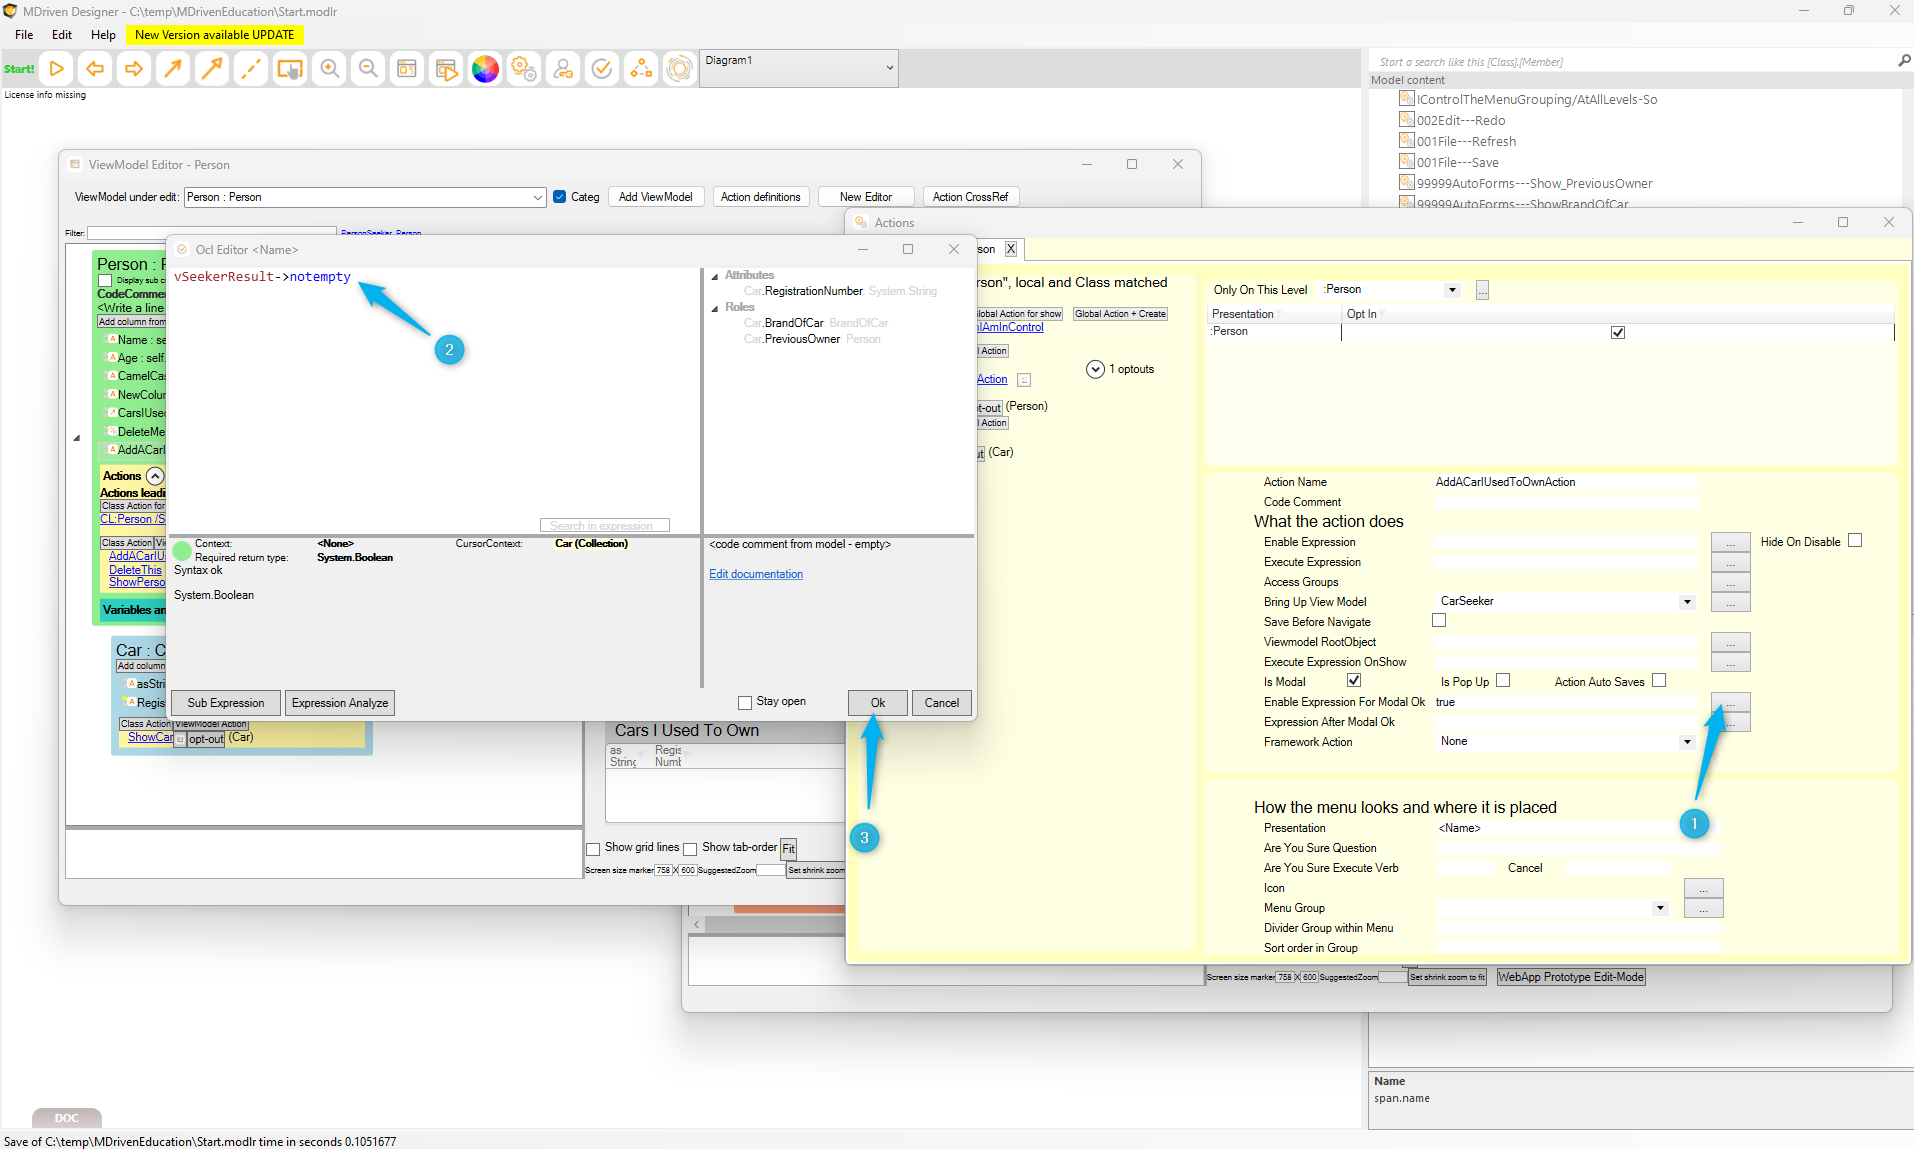The image size is (1914, 1149).
Task: Open the Edit documentation link
Action: coord(755,574)
